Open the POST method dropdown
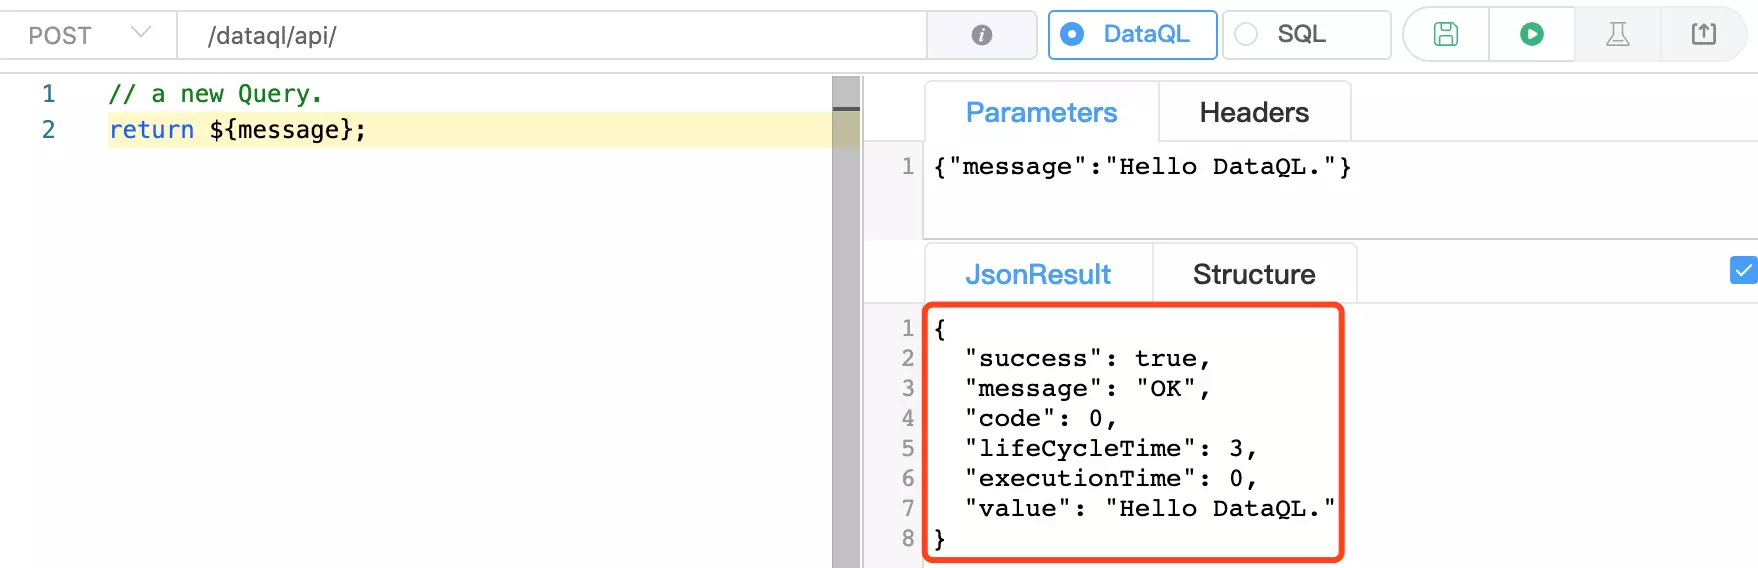The image size is (1758, 568). click(88, 36)
